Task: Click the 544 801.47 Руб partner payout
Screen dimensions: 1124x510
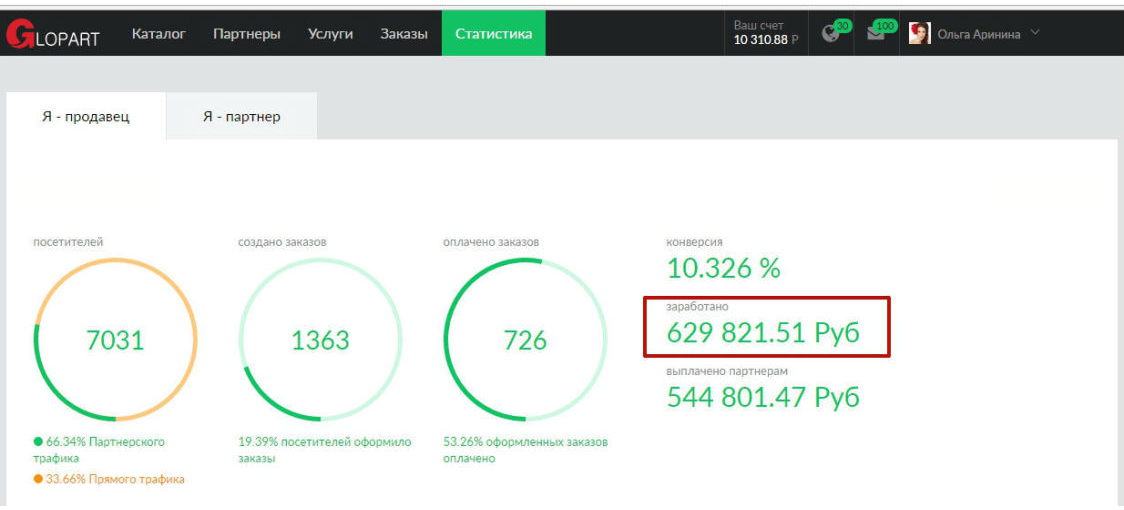Action: point(763,397)
